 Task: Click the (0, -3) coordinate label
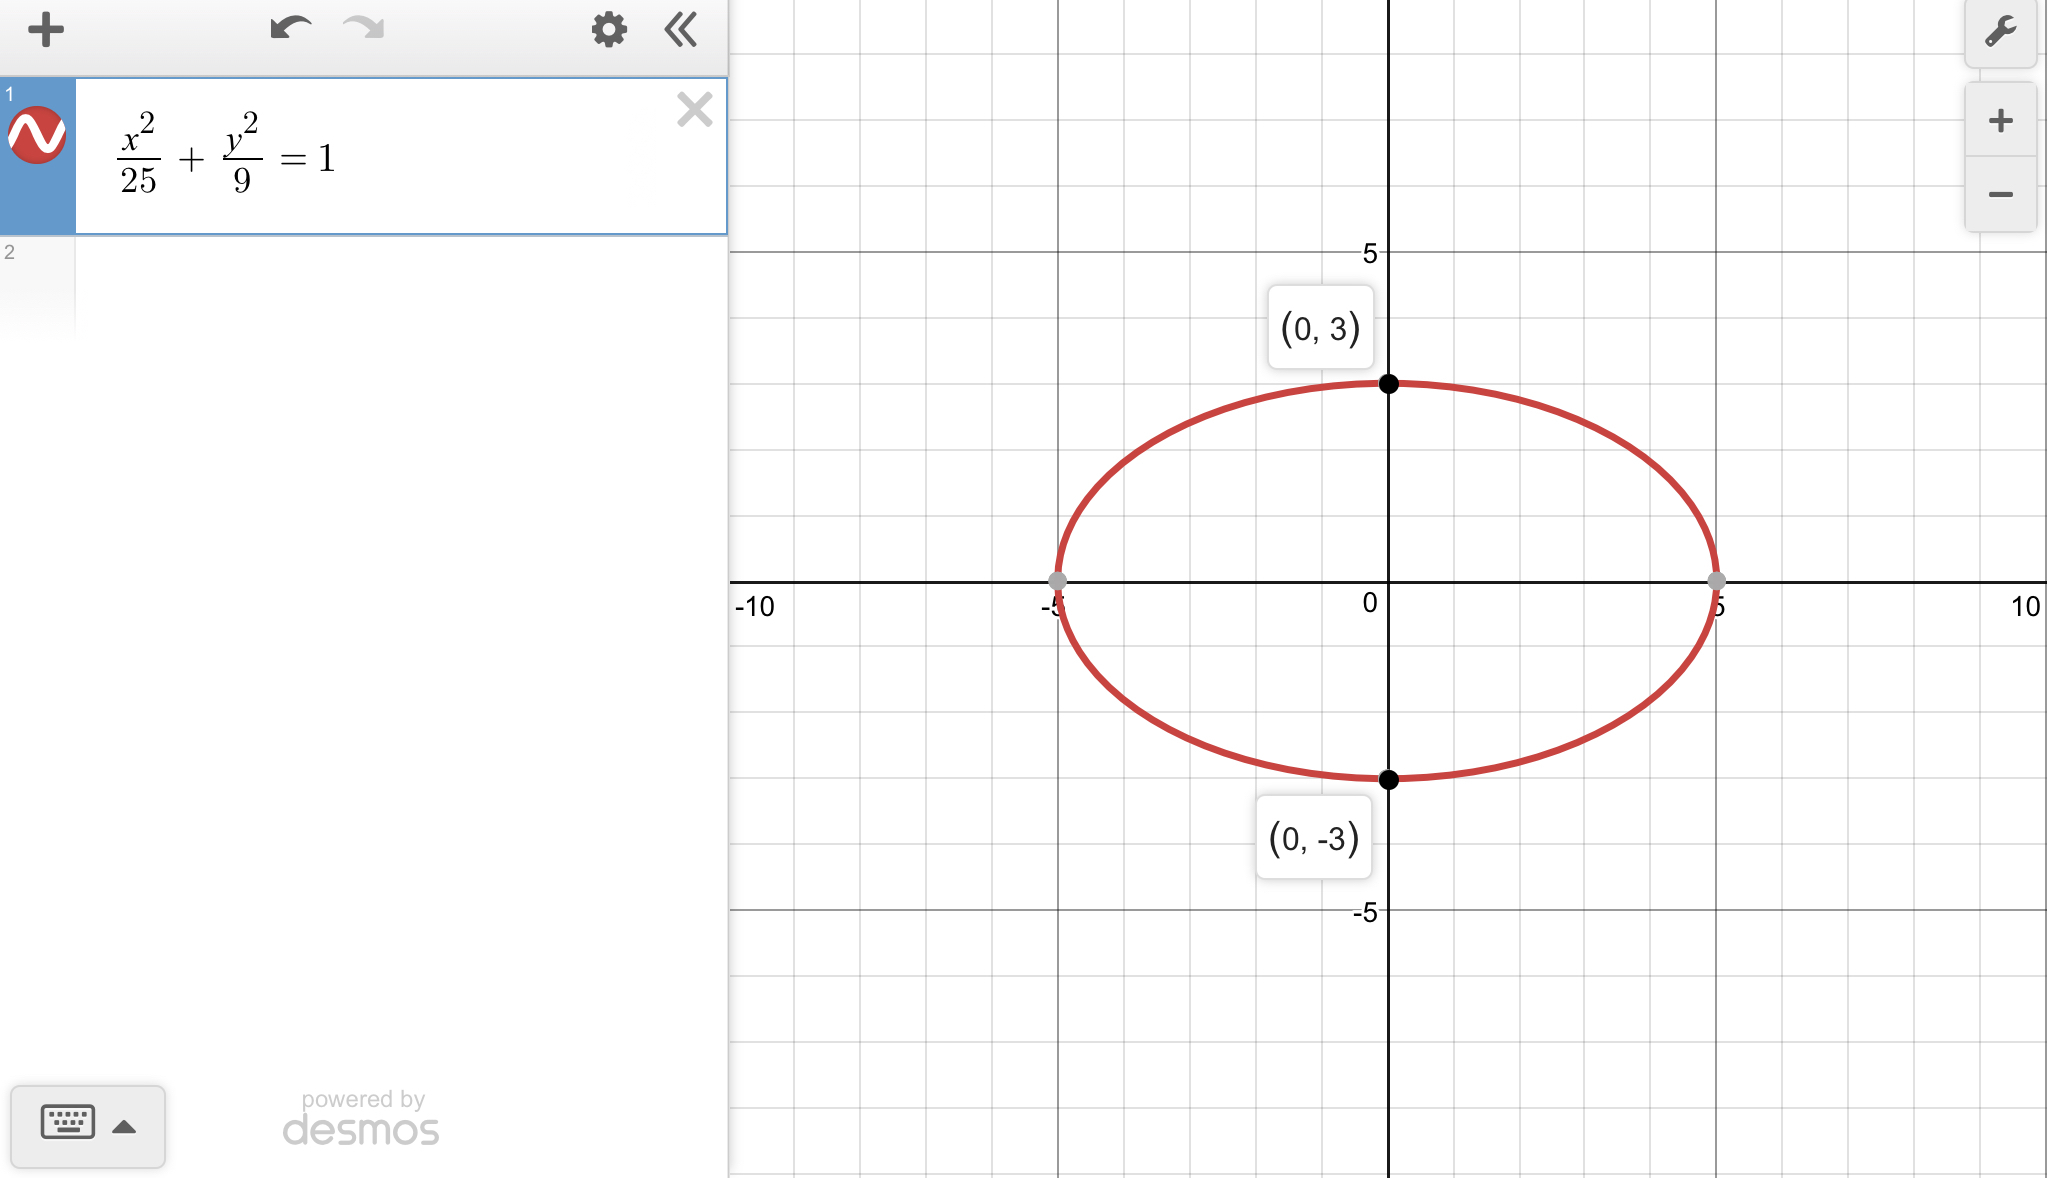click(x=1313, y=838)
